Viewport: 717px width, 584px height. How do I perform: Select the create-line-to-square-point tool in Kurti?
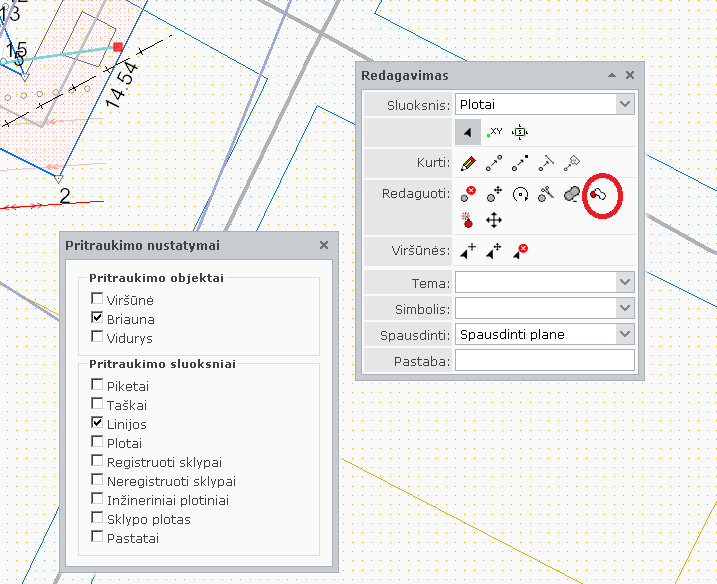tap(520, 163)
